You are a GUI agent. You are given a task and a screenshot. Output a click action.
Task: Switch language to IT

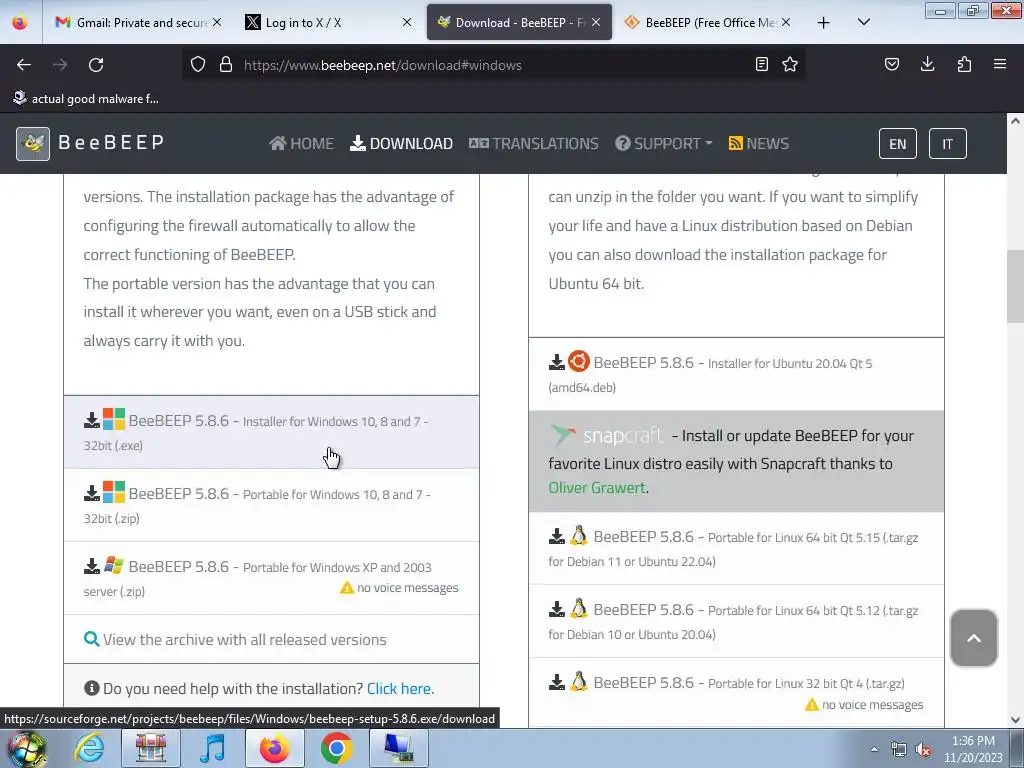(x=948, y=144)
